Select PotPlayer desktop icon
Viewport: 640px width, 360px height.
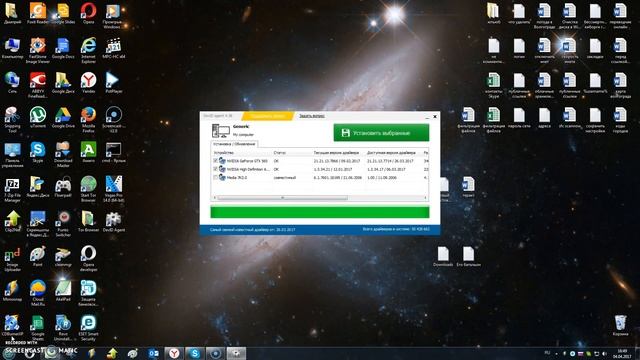(x=113, y=82)
